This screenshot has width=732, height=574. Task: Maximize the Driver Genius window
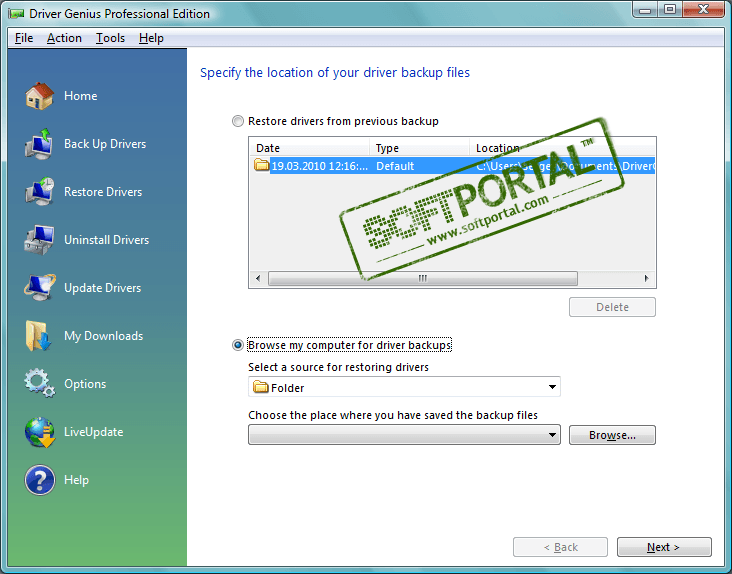click(x=670, y=9)
